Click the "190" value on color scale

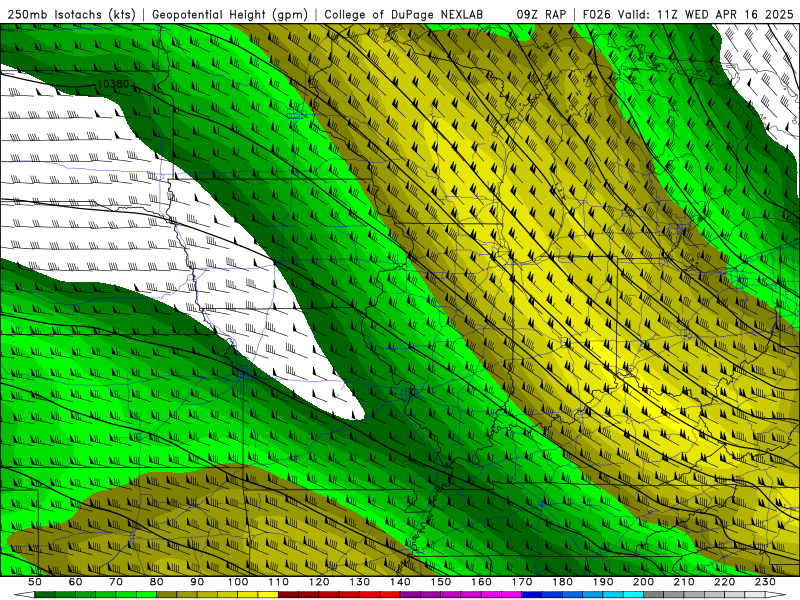(x=603, y=582)
